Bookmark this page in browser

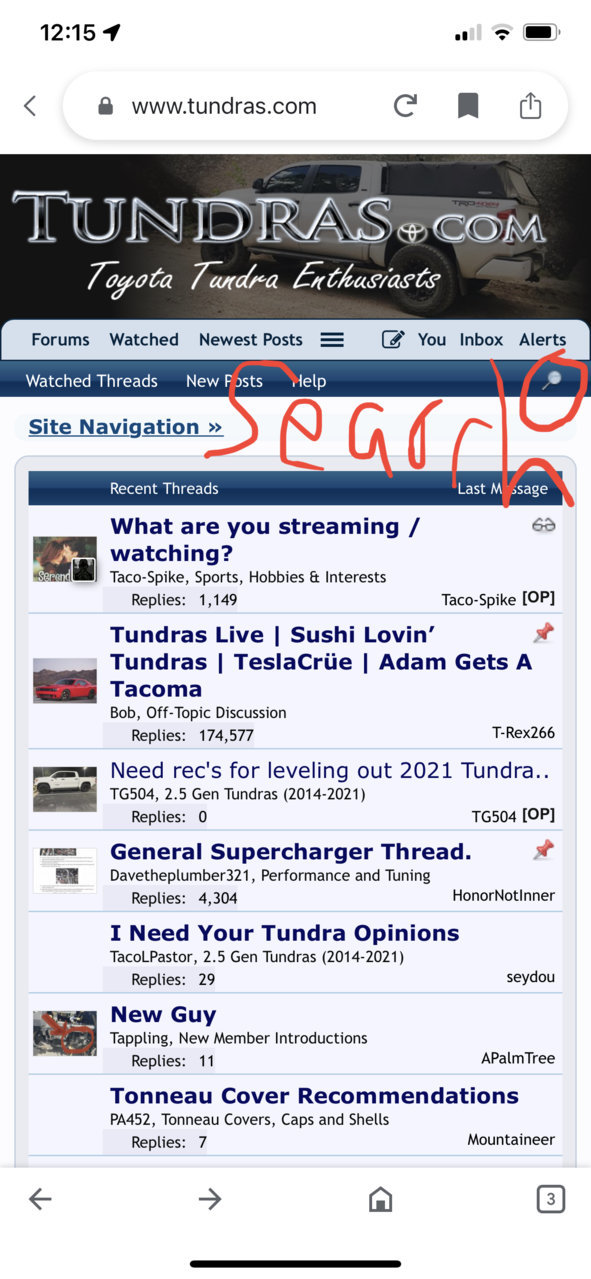click(468, 106)
